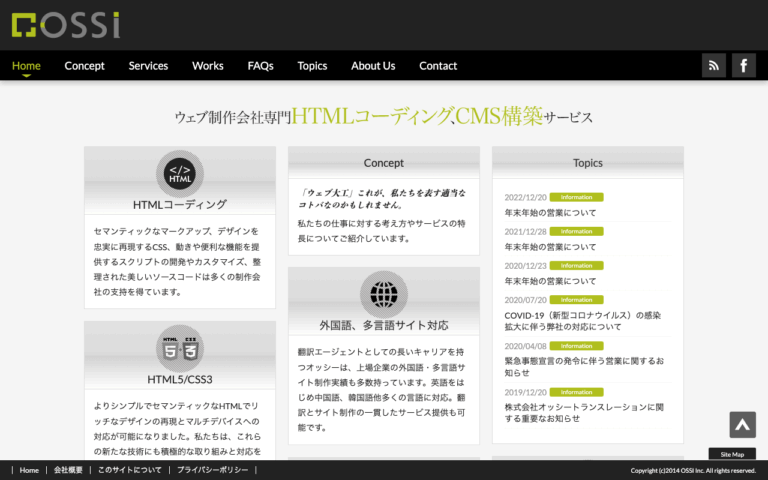The width and height of the screenshot is (768, 480).
Task: Go to the Home nav item
Action: click(26, 66)
